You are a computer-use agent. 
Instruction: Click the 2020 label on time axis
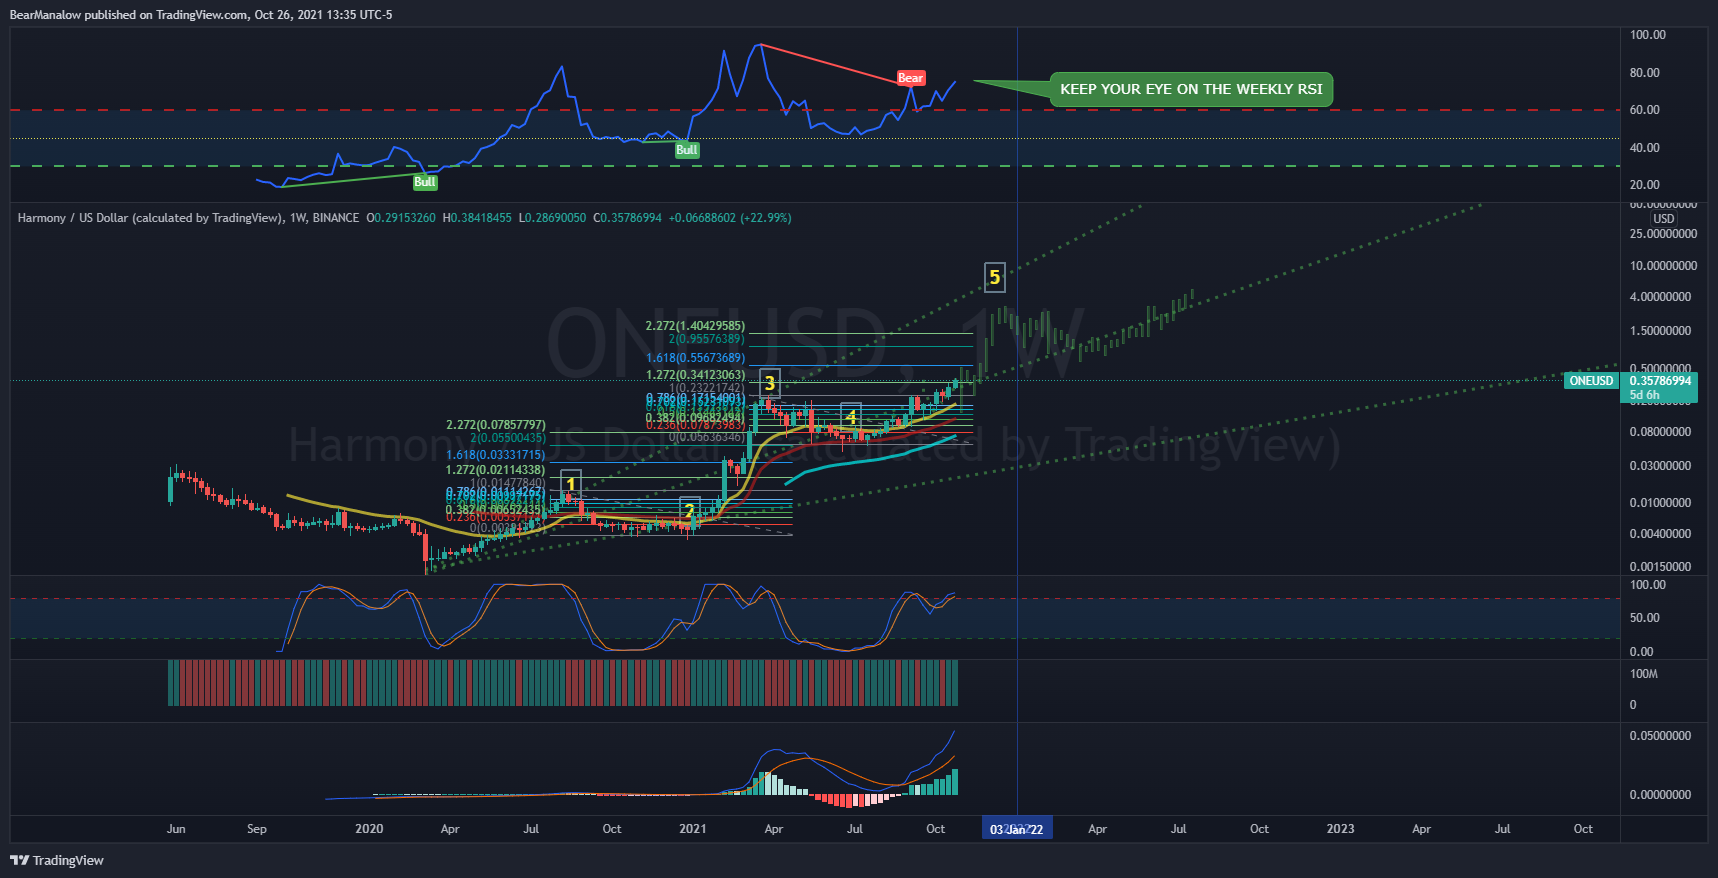[x=369, y=829]
